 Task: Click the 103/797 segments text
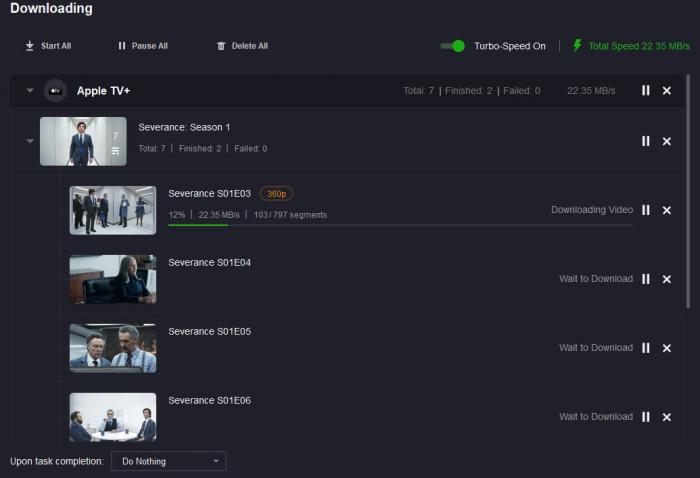point(290,215)
